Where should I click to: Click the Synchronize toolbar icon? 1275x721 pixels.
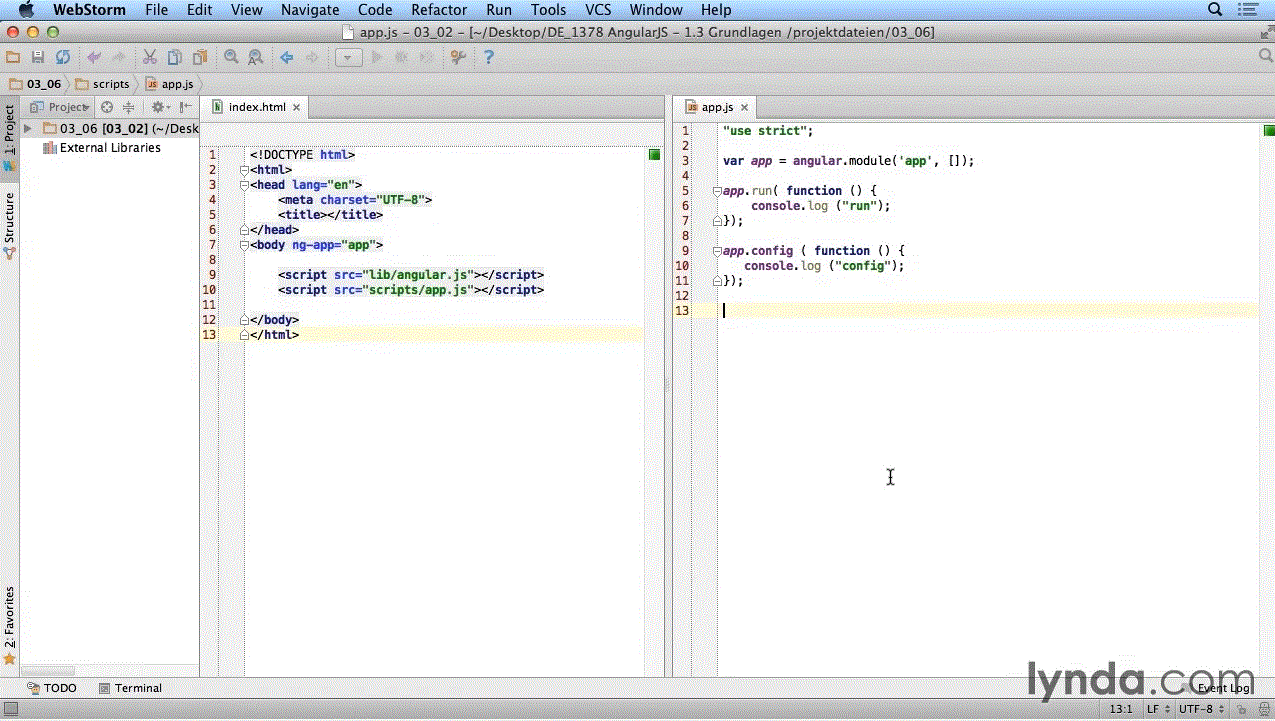[x=63, y=58]
